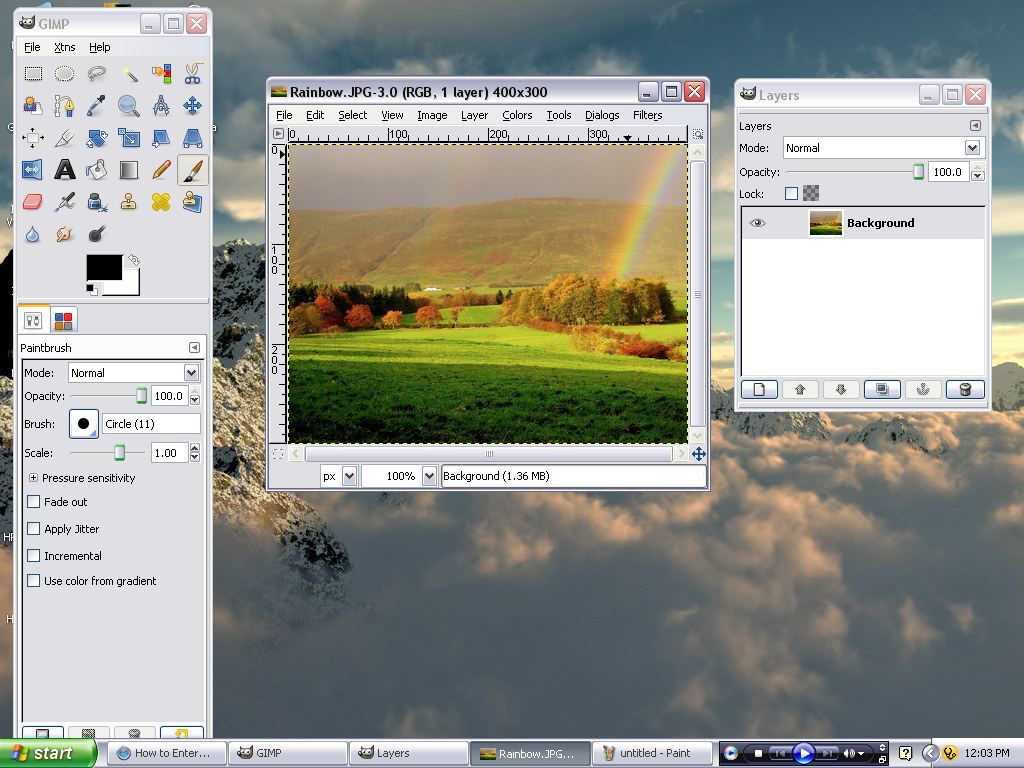Choose the Pencil tool
The width and height of the screenshot is (1024, 768).
tap(161, 170)
